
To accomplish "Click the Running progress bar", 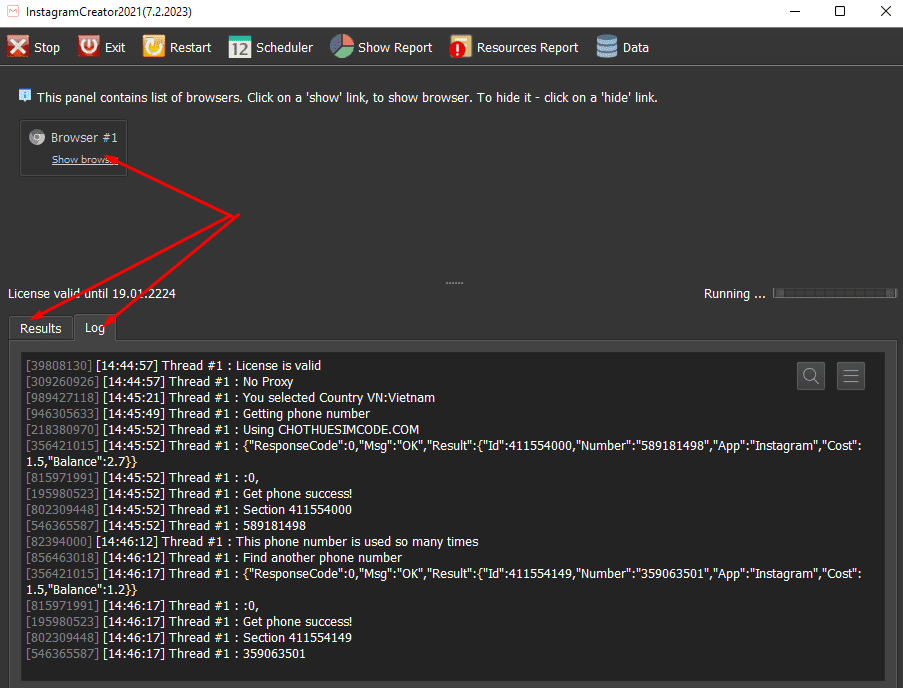I will point(834,293).
